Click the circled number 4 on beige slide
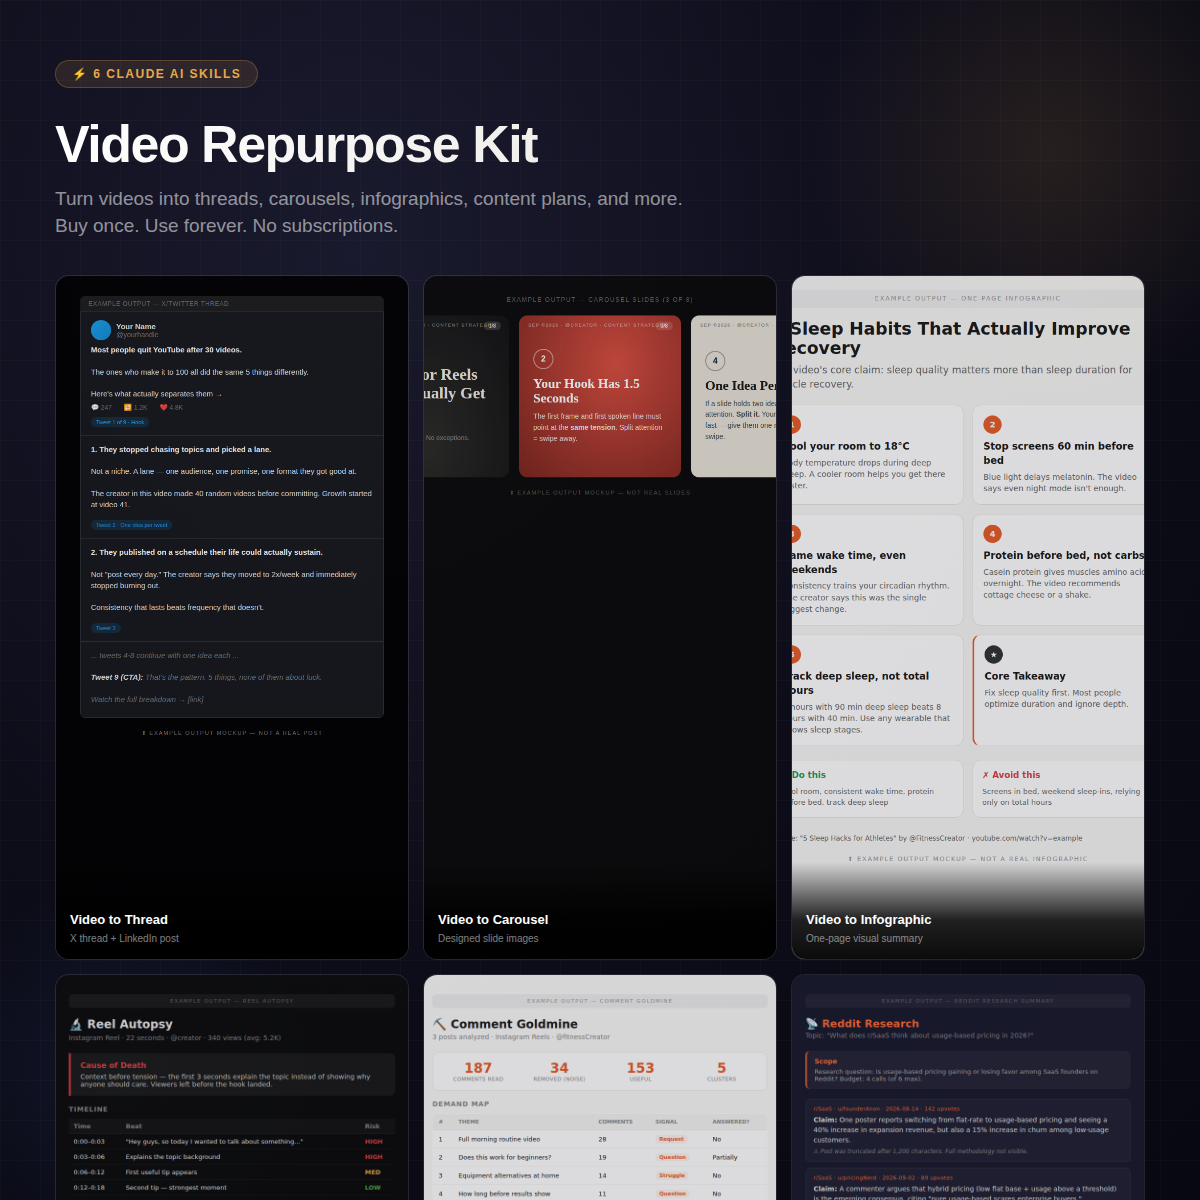The image size is (1200, 1200). (x=715, y=361)
